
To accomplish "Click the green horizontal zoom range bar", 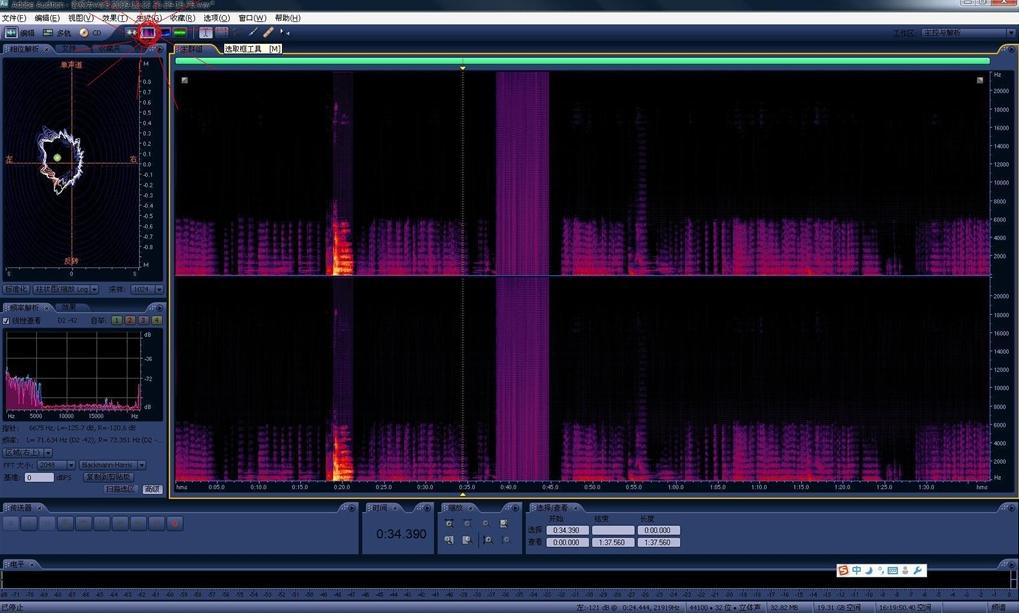I will [x=582, y=61].
